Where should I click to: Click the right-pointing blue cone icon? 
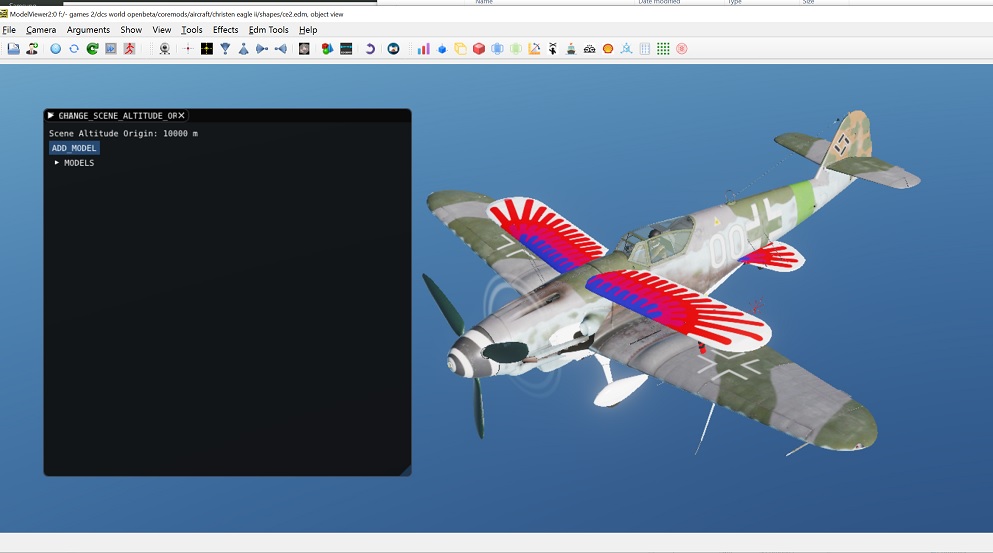262,49
